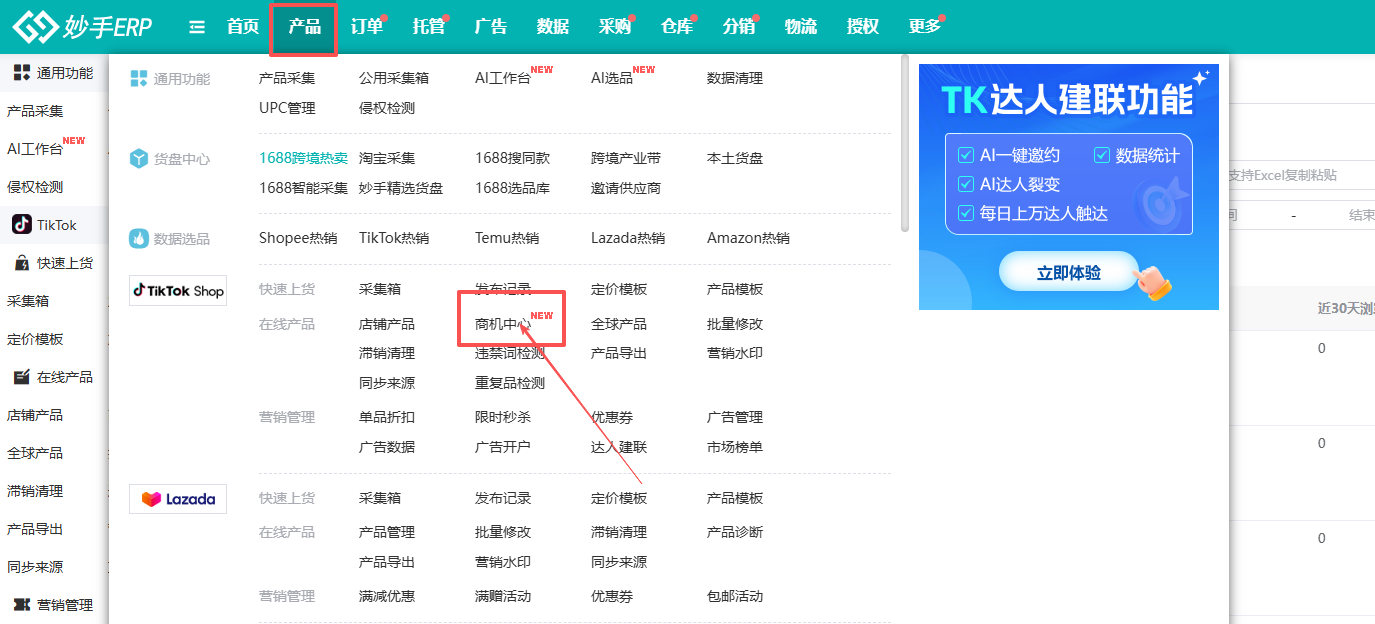Open 公用采集箱 in the menu
Viewport: 1375px width, 624px height.
tap(394, 78)
